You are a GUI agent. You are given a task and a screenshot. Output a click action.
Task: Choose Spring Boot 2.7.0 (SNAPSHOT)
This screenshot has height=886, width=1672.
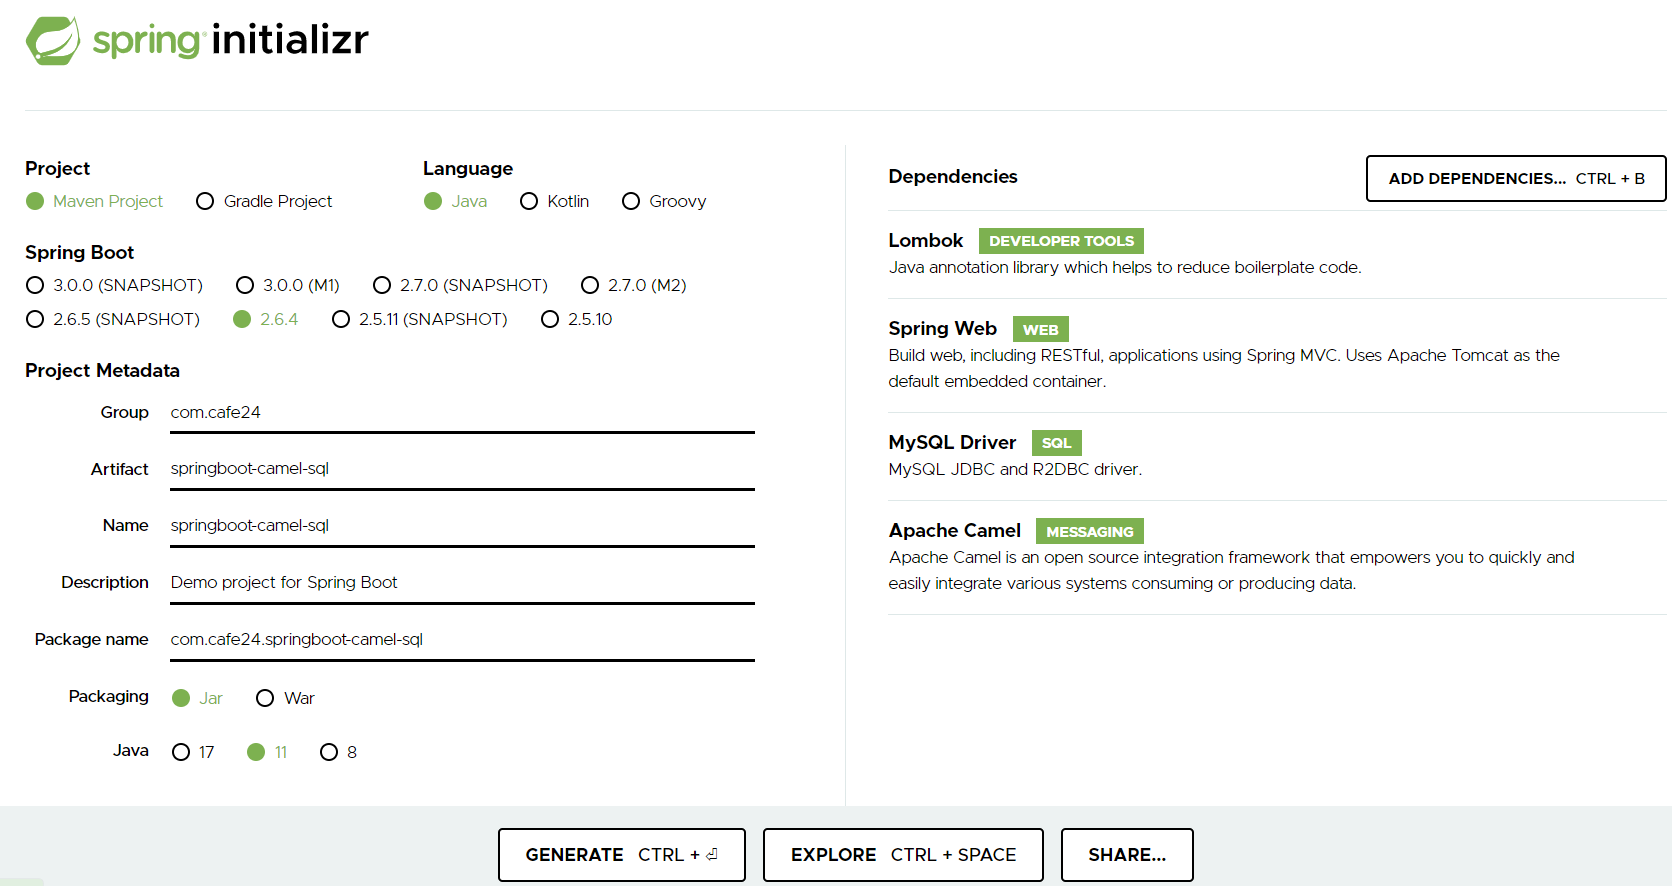pyautogui.click(x=460, y=285)
